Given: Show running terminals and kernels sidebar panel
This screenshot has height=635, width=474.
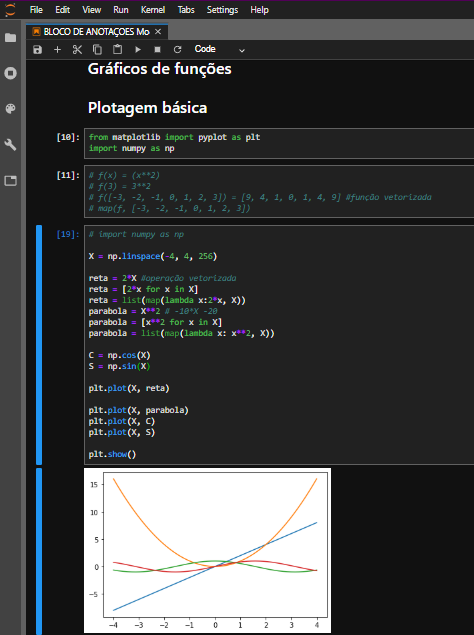Looking at the screenshot, I should [11, 73].
